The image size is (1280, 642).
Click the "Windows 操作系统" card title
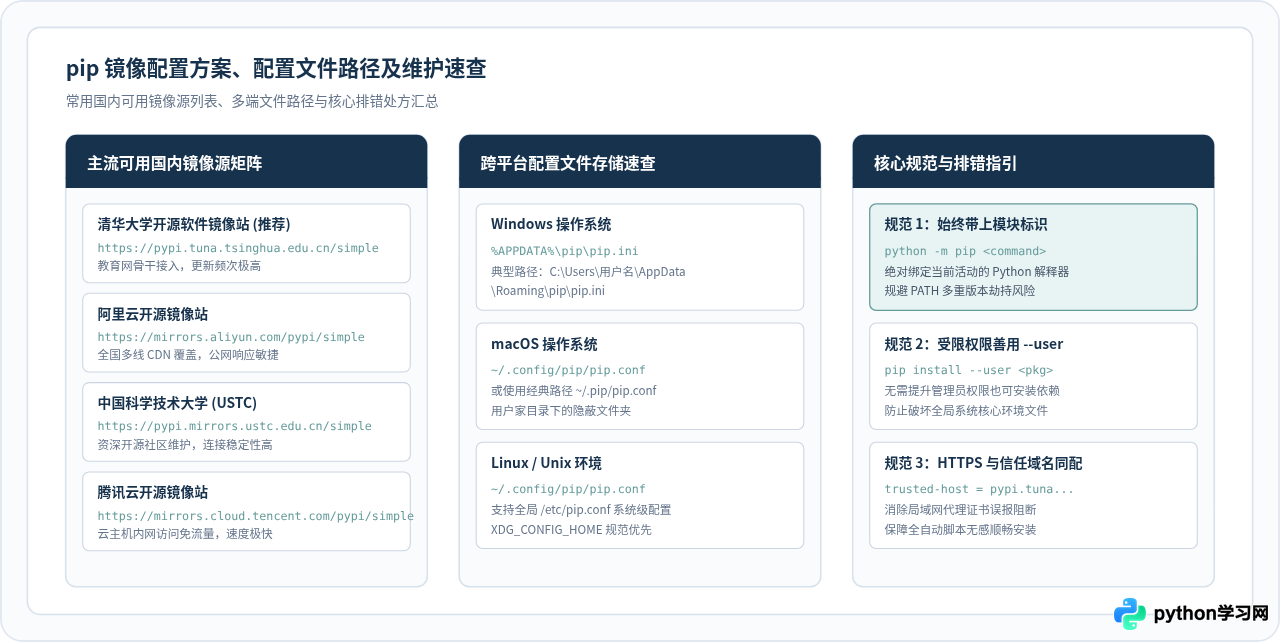551,224
